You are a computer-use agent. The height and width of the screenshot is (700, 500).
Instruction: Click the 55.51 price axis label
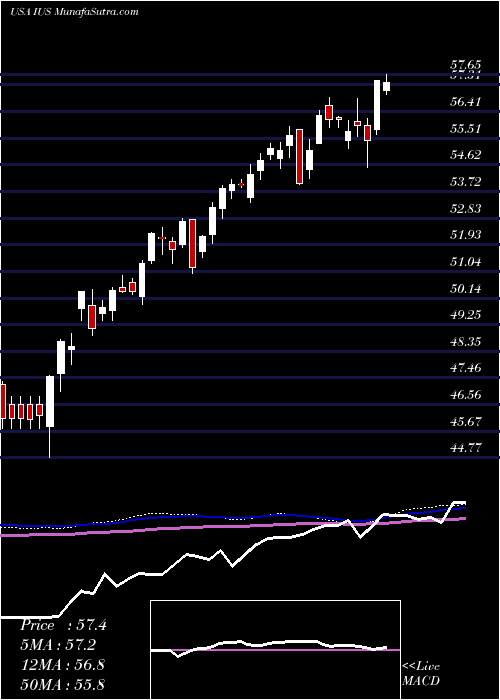[466, 129]
